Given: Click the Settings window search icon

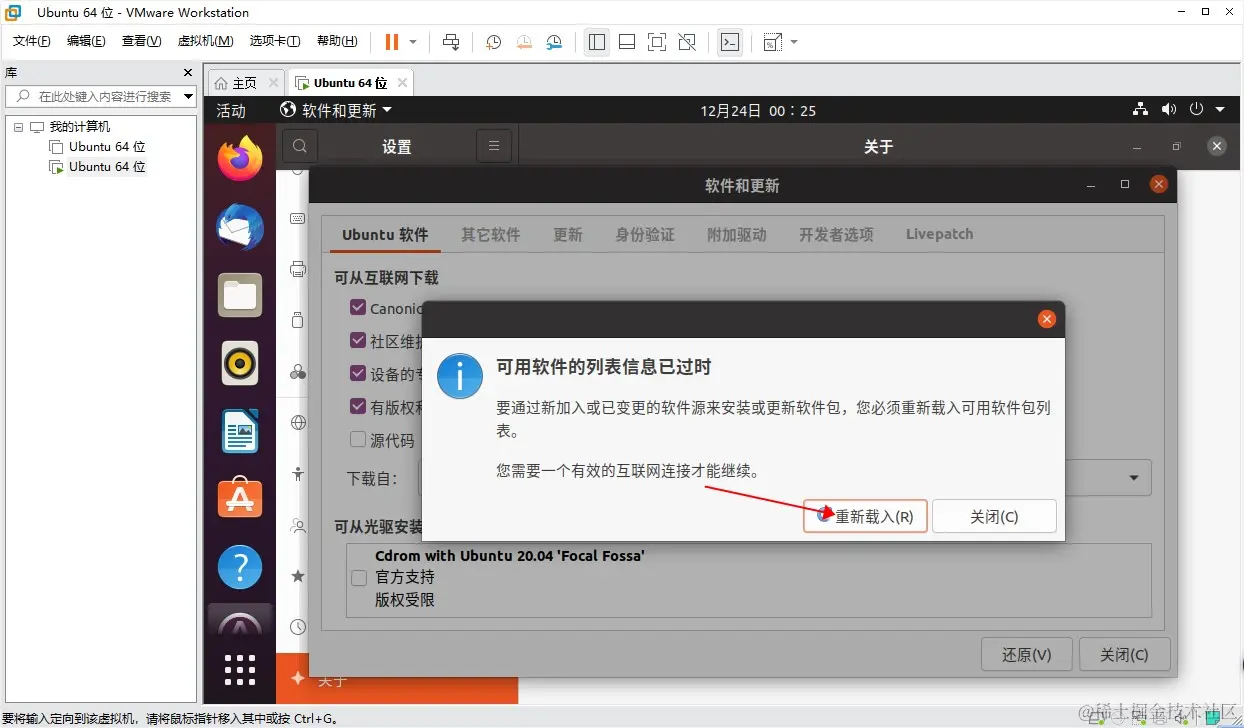Looking at the screenshot, I should pos(299,147).
